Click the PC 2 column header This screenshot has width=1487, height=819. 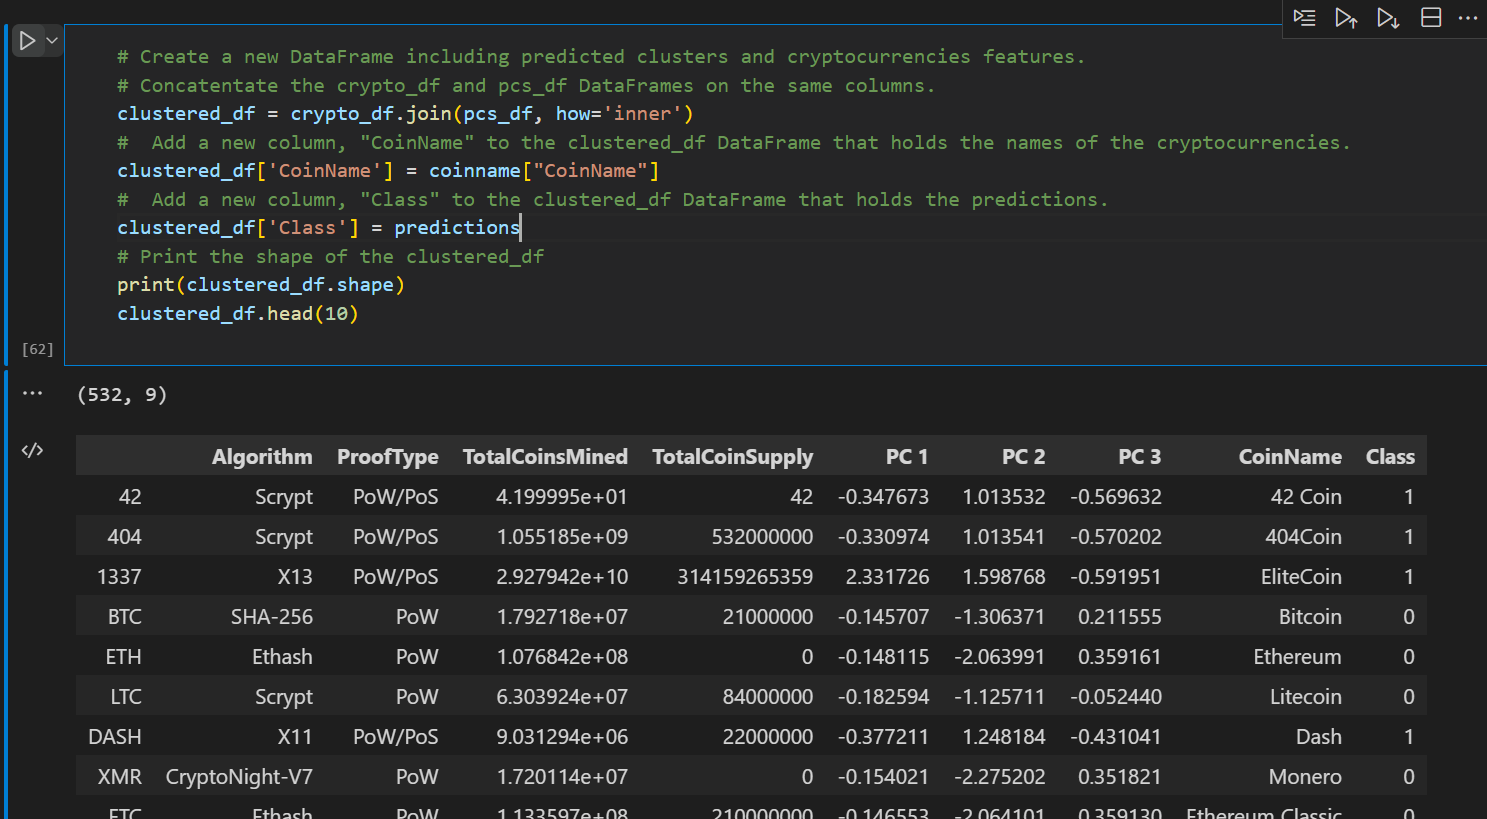click(1023, 457)
